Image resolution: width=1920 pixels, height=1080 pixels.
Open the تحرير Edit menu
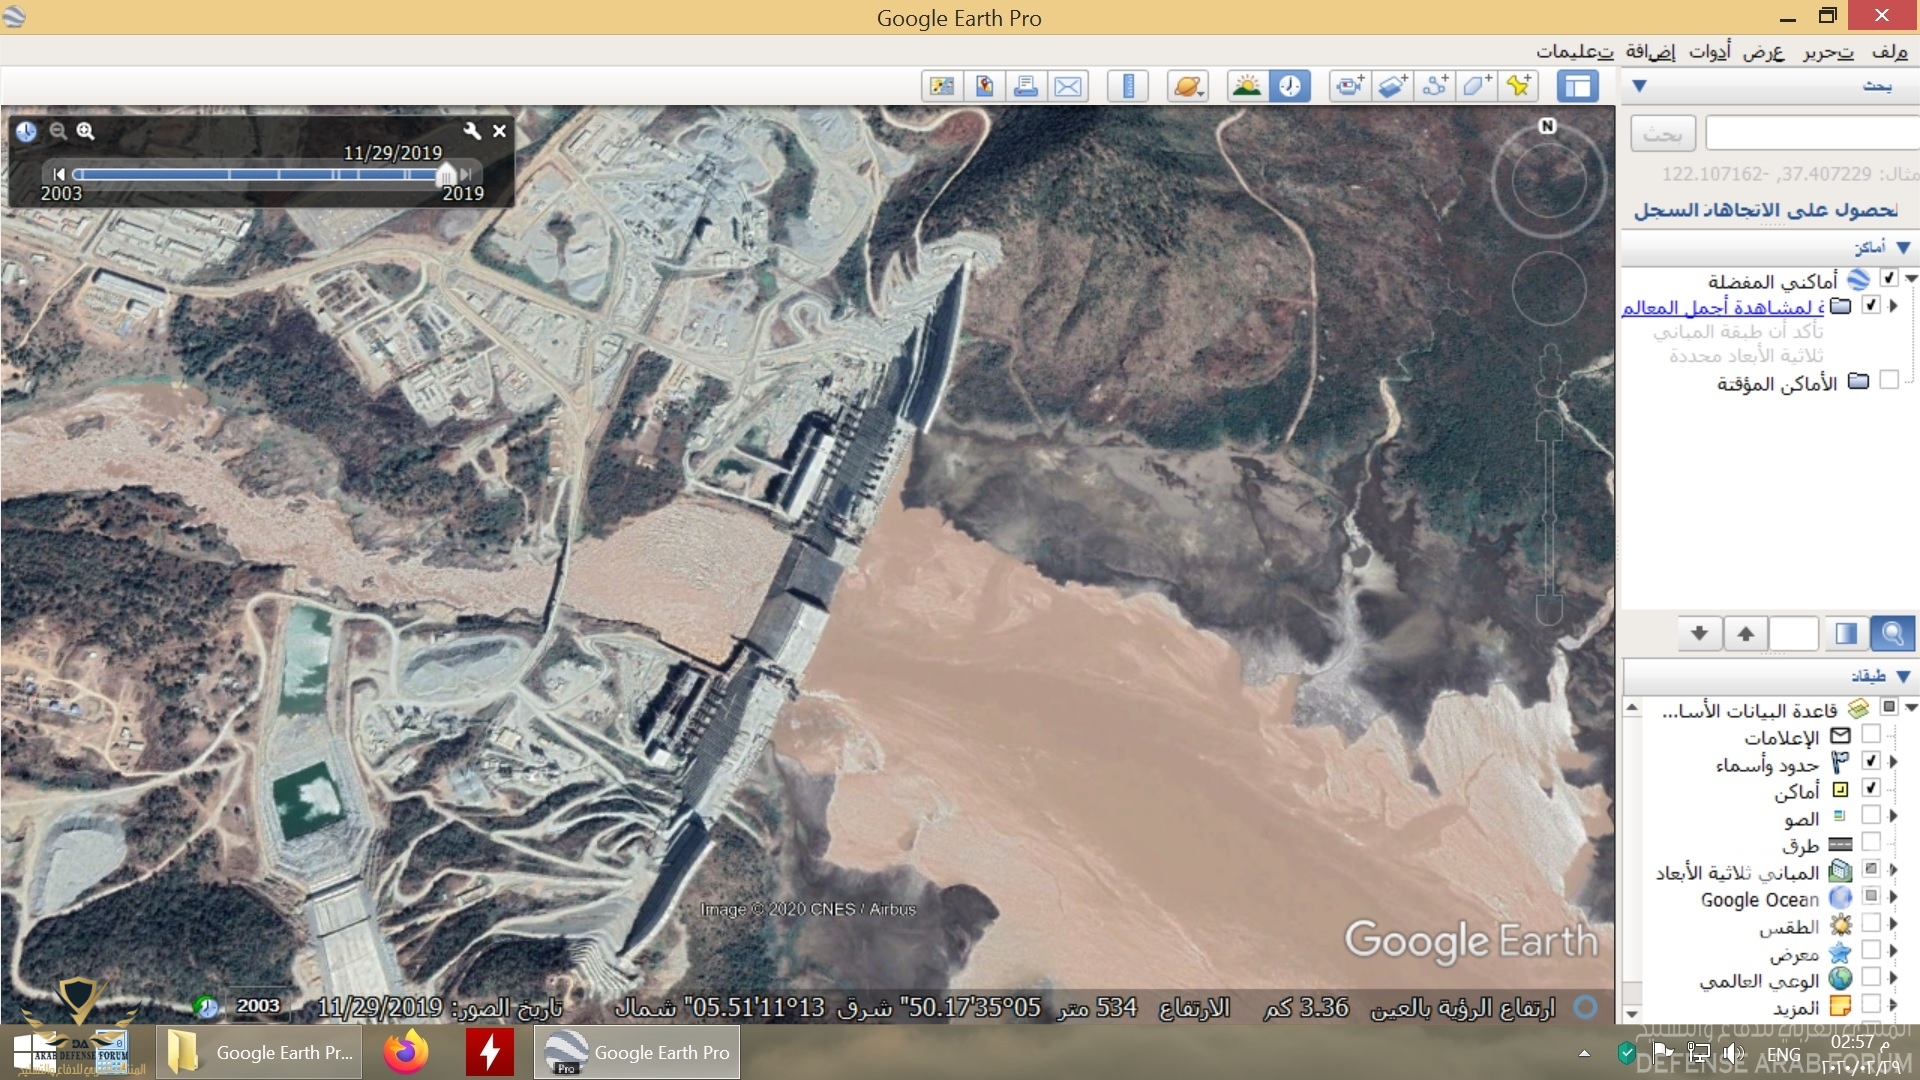point(1829,52)
